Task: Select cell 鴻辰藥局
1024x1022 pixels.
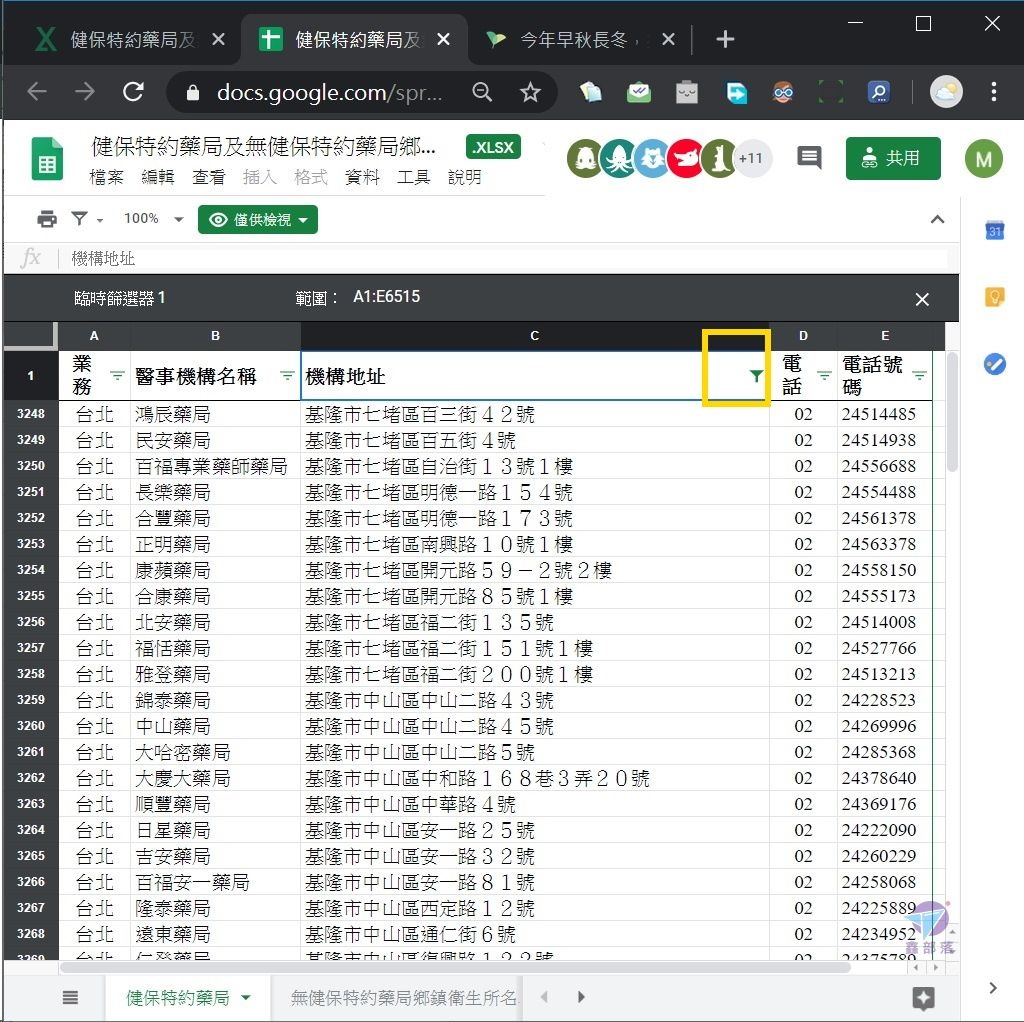Action: click(x=215, y=414)
